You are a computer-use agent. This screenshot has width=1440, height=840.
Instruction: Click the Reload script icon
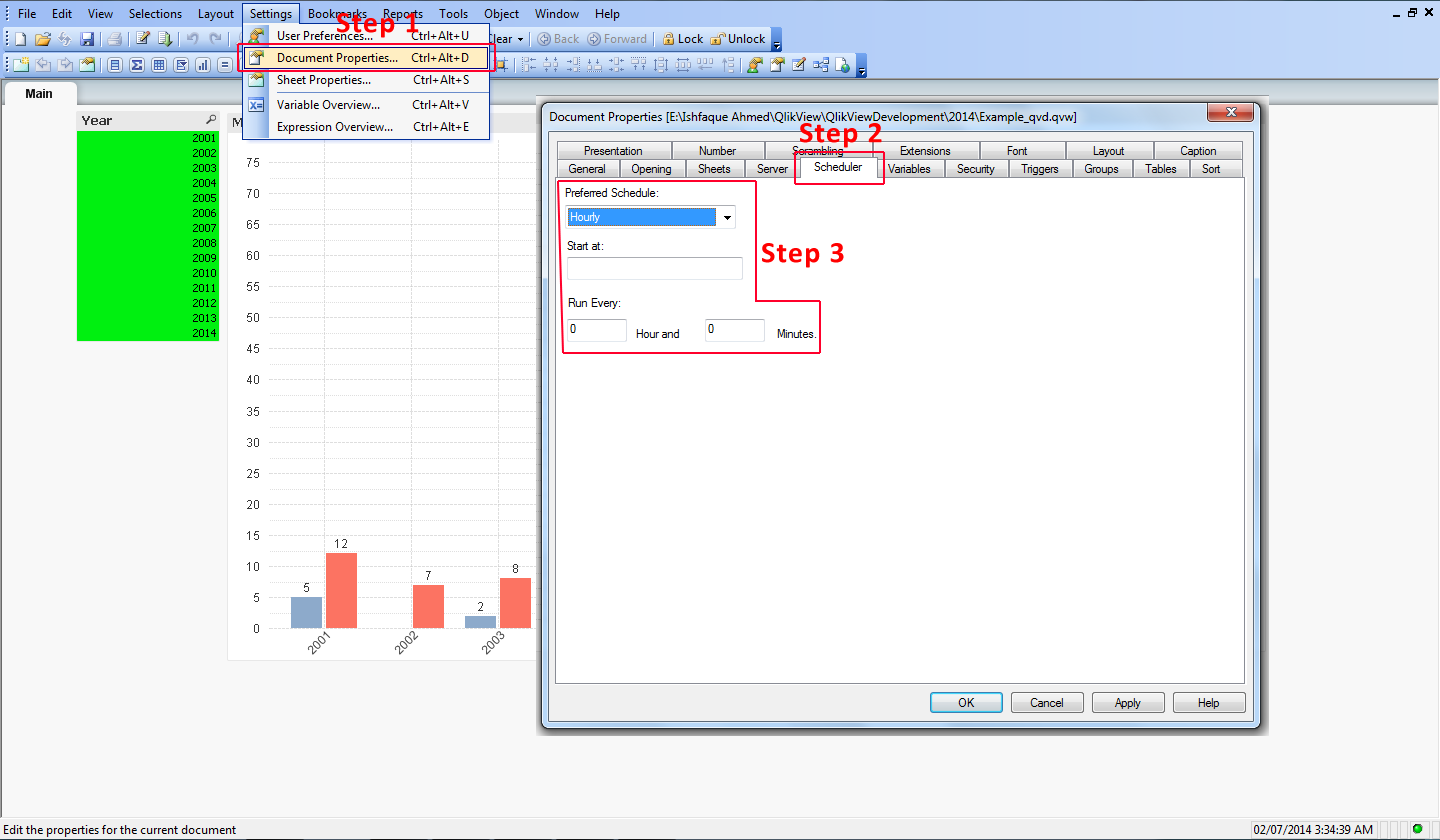point(165,39)
